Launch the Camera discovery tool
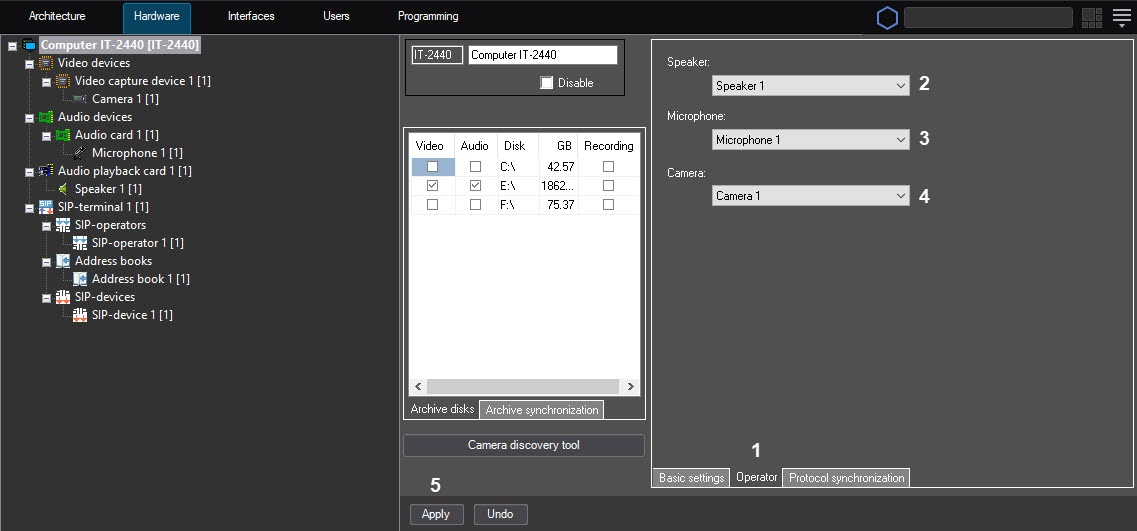Screen dimensions: 1137x531 click(523, 445)
